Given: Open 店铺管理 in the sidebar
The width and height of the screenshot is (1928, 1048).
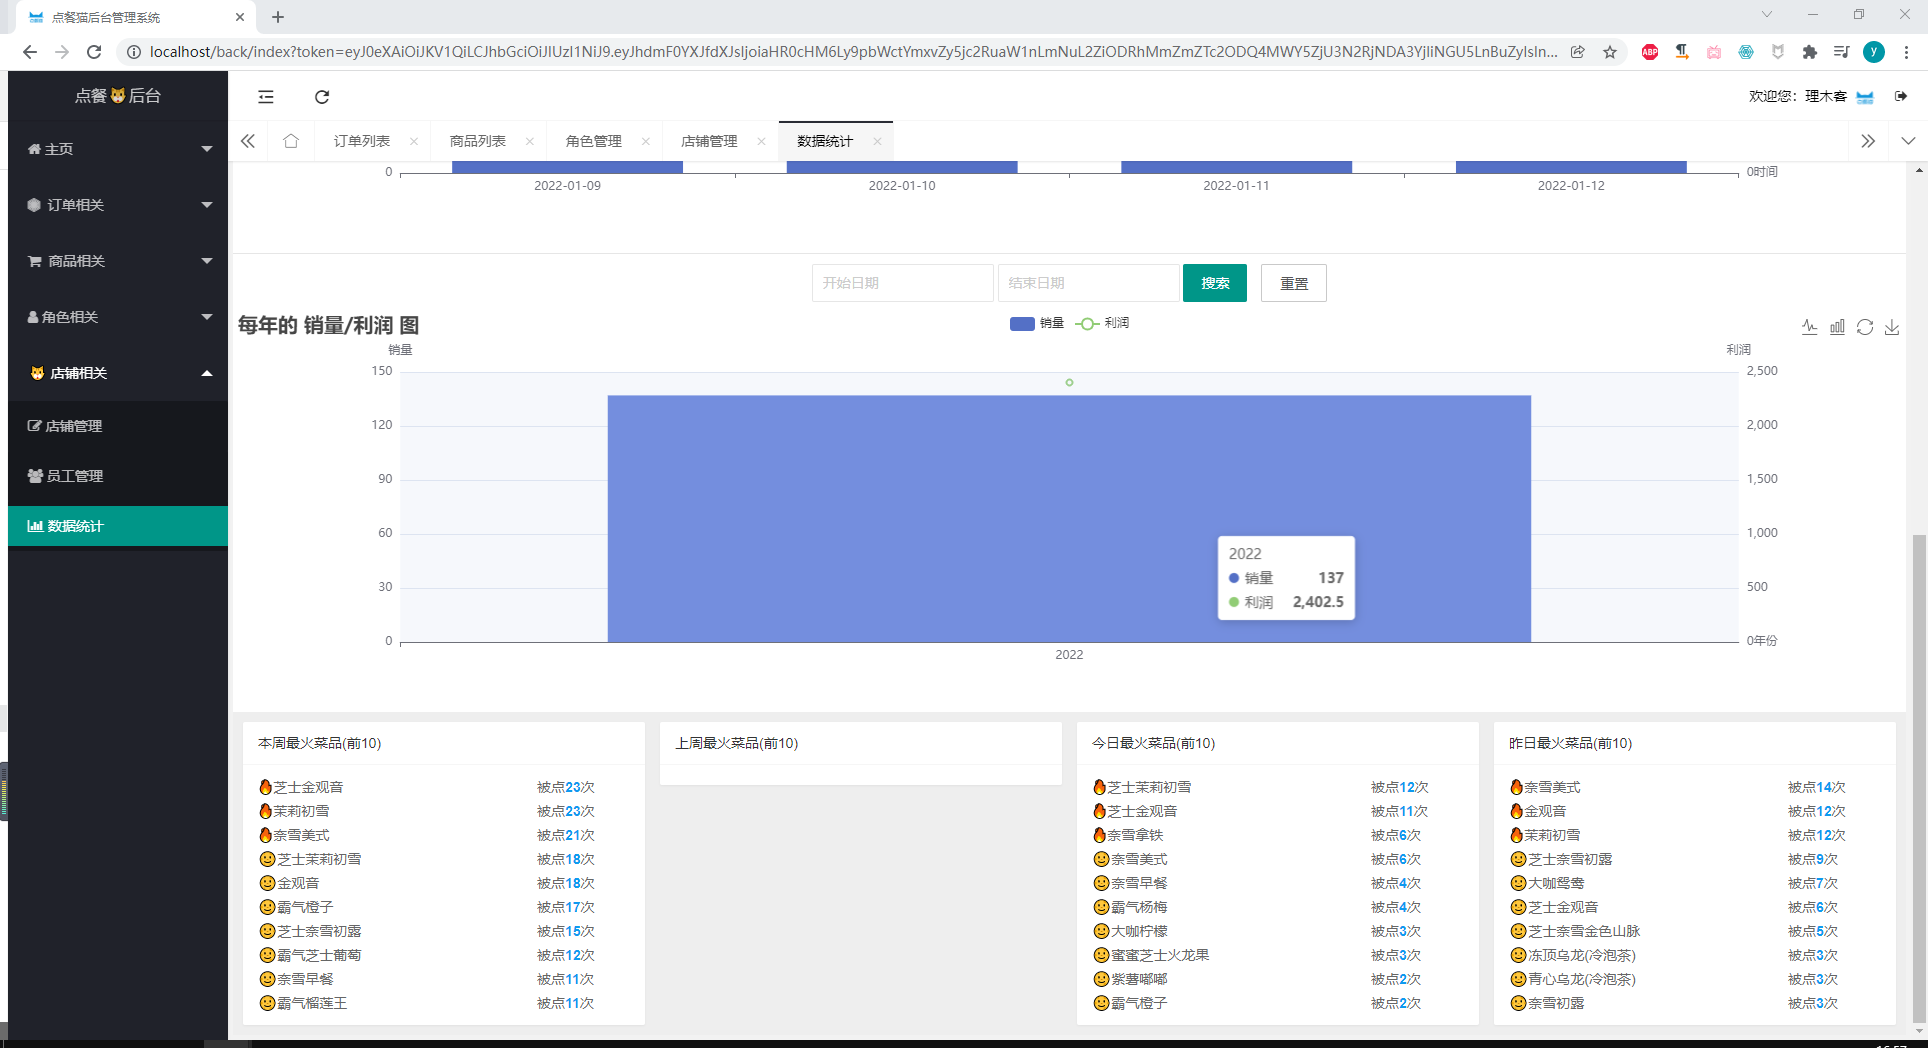Looking at the screenshot, I should click(x=118, y=426).
